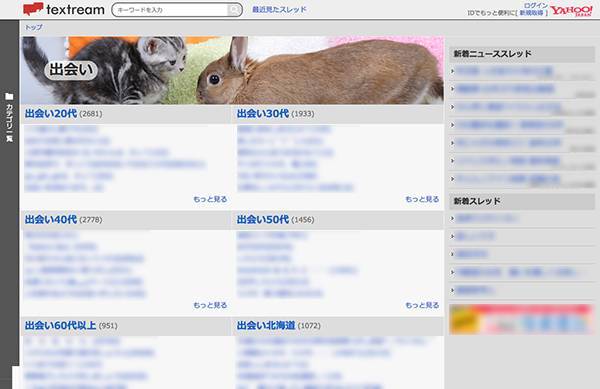The width and height of the screenshot is (600, 389).
Task: Click the search magnifier button
Action: [234, 10]
